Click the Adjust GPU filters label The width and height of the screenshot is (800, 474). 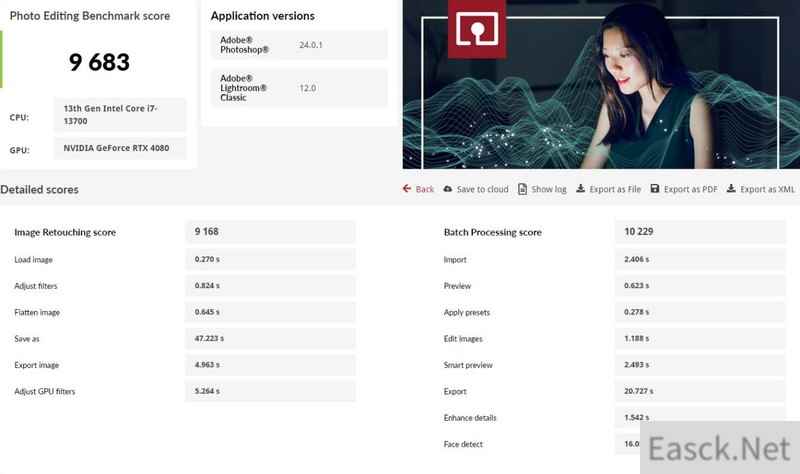pyautogui.click(x=45, y=391)
